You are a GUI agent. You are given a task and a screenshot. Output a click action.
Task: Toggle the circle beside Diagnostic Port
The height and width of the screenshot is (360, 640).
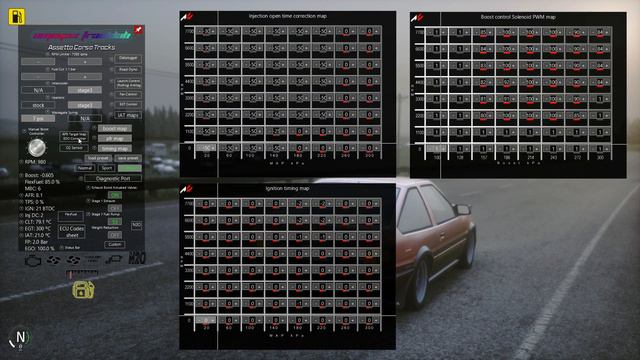click(x=81, y=178)
